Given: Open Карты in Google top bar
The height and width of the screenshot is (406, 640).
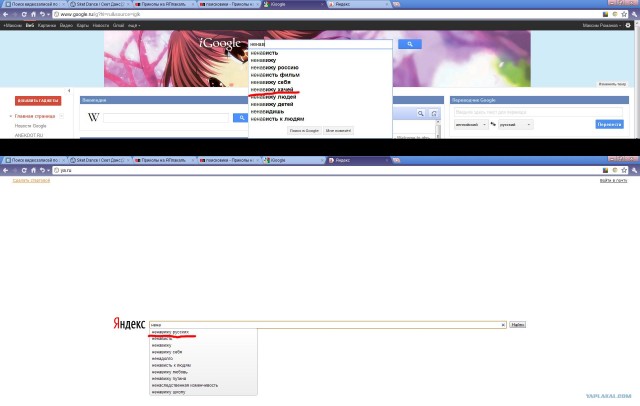Looking at the screenshot, I should point(83,25).
